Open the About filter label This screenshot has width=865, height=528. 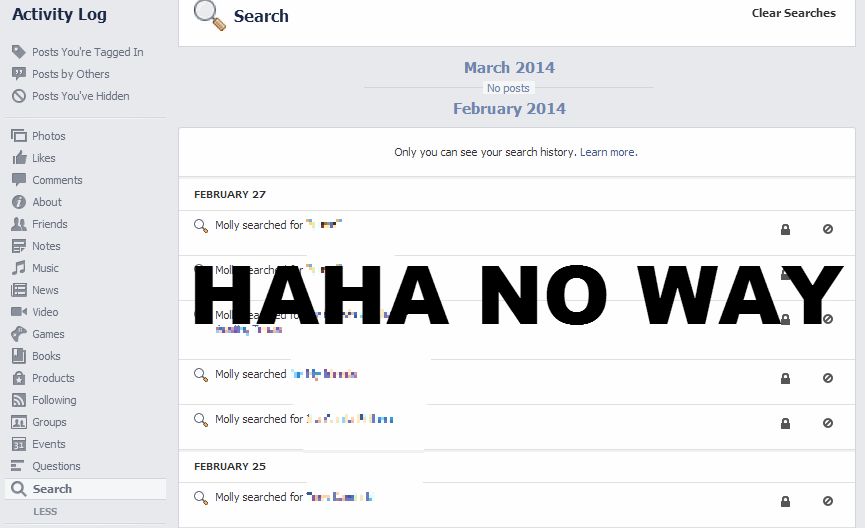coord(47,202)
